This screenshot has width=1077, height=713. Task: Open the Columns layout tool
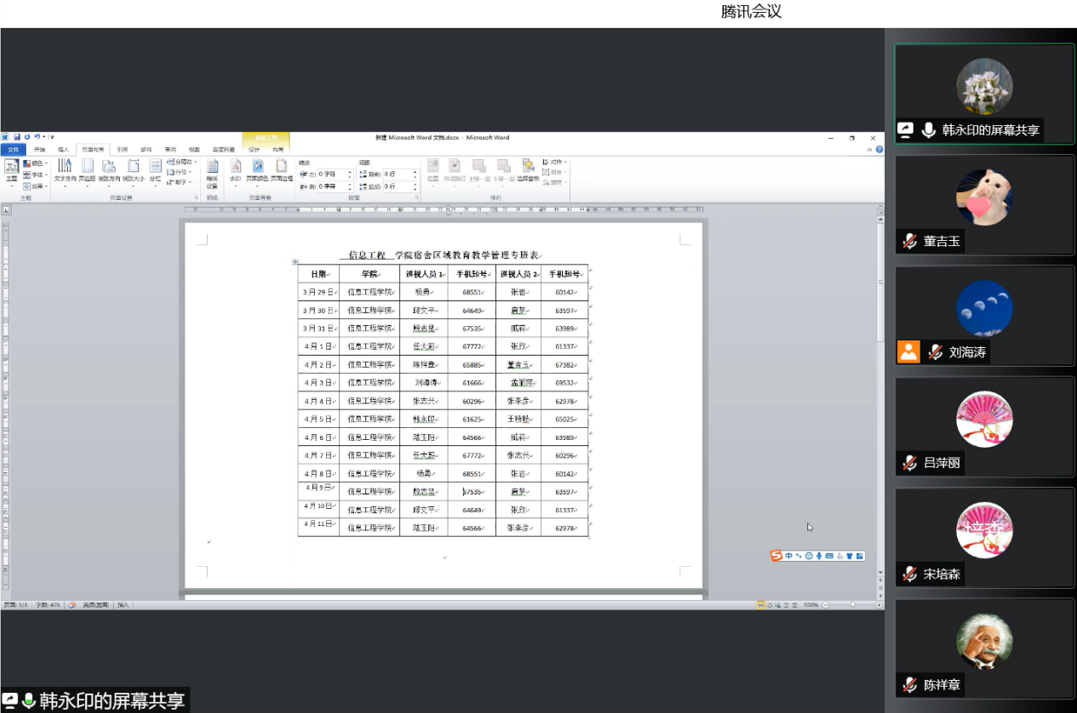(x=155, y=170)
